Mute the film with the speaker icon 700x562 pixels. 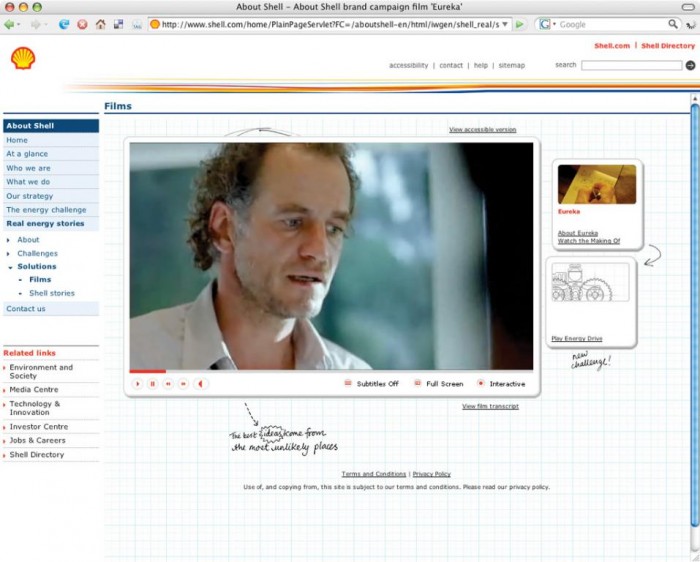201,384
